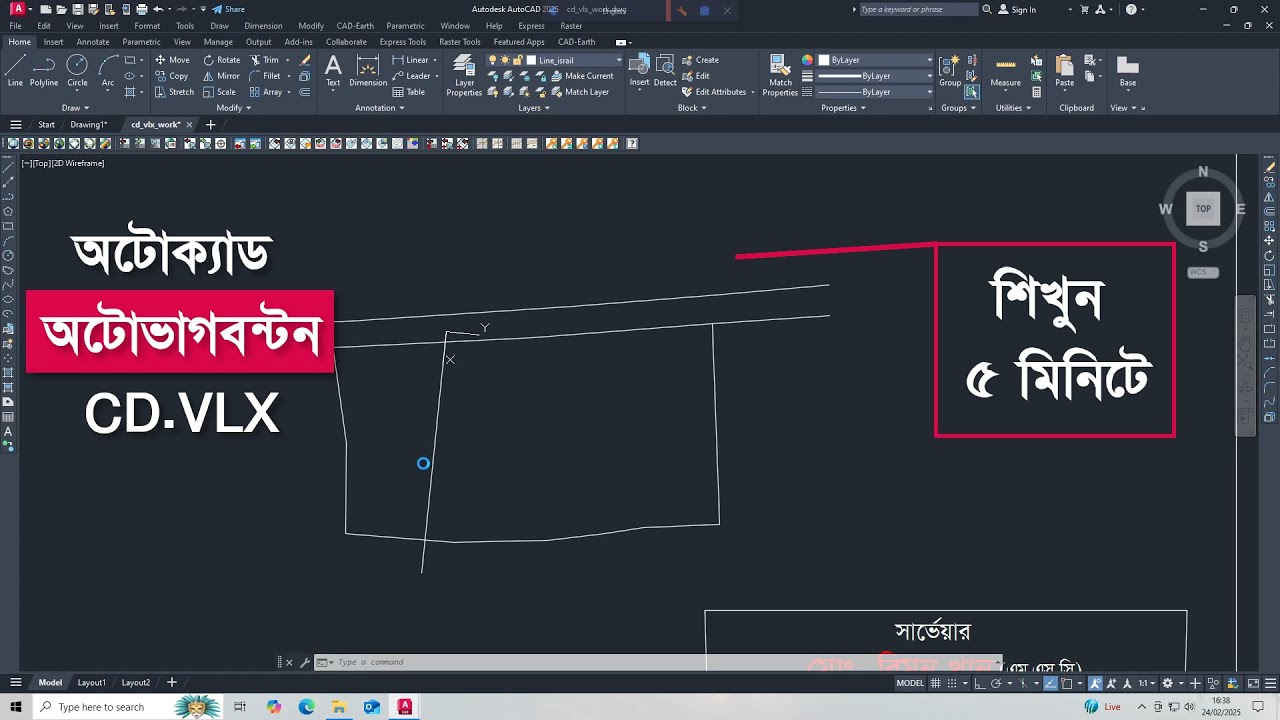Toggle object snap tracking in status bar
This screenshot has height=720, width=1280.
tap(1051, 683)
